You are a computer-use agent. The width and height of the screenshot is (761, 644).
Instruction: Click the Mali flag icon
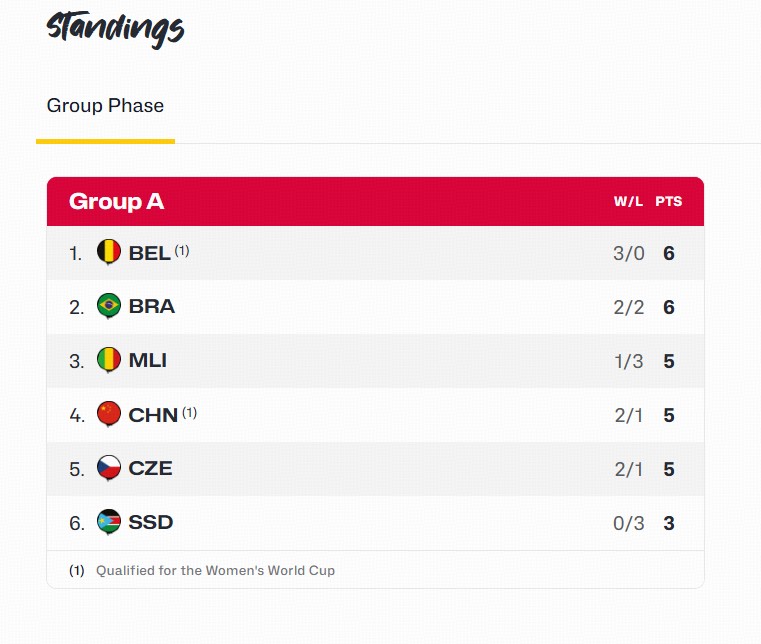tap(109, 360)
